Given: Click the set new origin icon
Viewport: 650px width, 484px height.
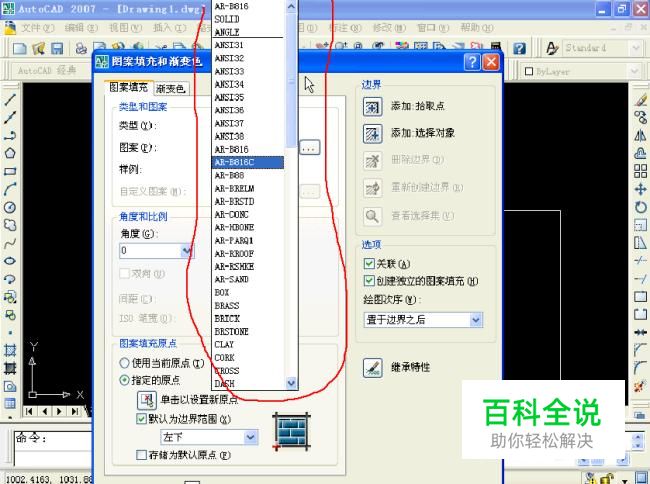Looking at the screenshot, I should coord(147,400).
